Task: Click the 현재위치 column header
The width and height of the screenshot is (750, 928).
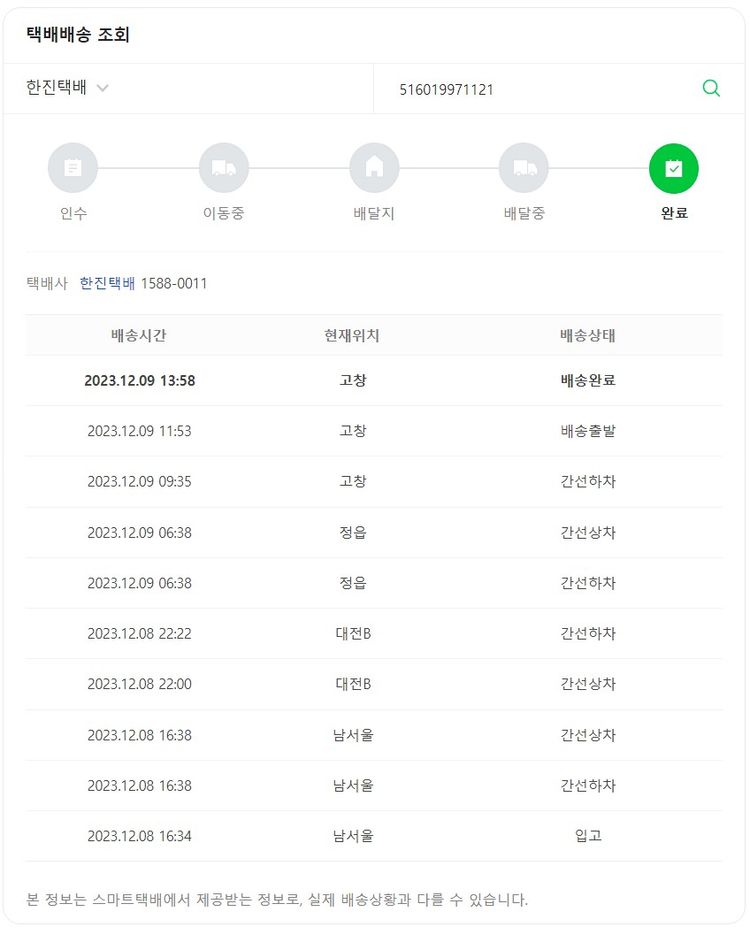Action: [352, 335]
